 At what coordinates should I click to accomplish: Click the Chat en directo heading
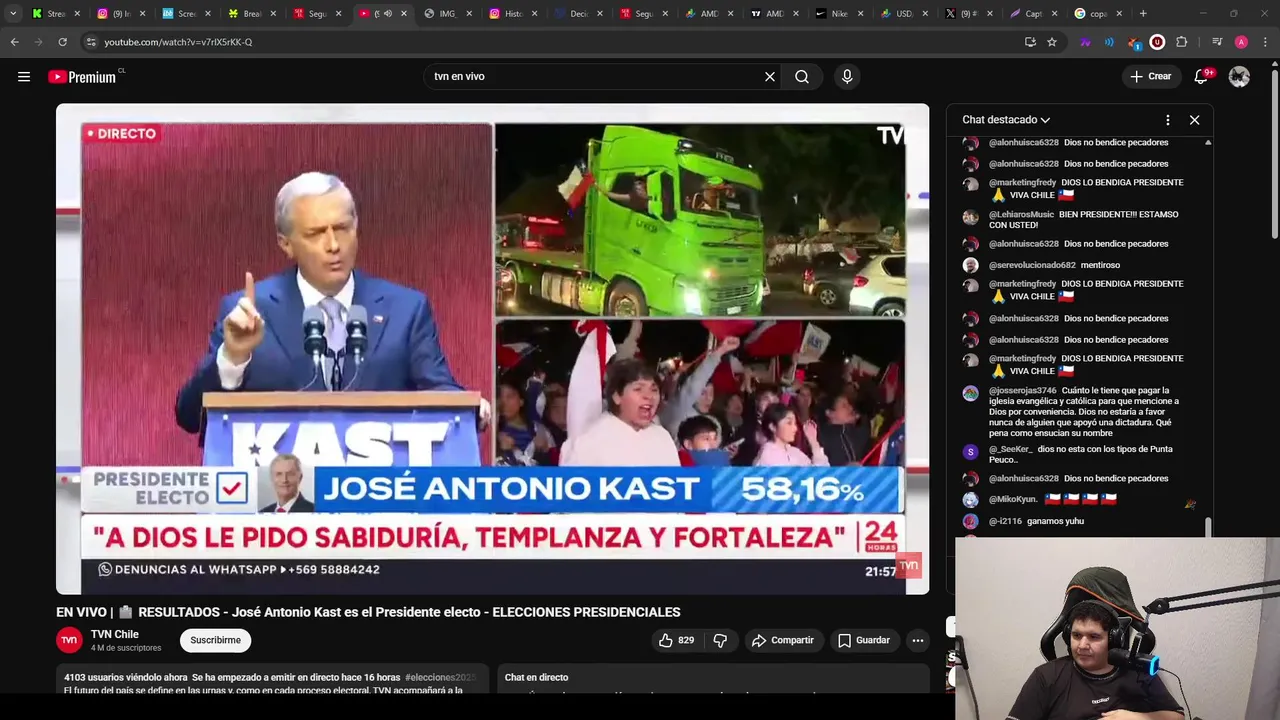[536, 678]
